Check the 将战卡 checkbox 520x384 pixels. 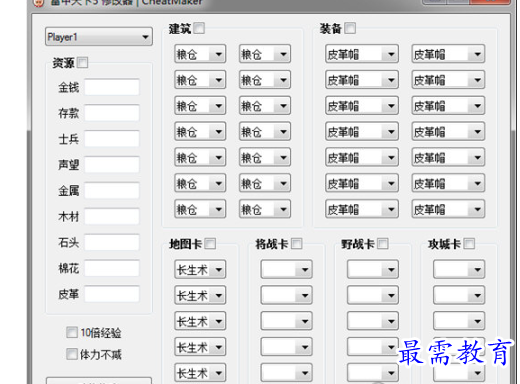[296, 244]
